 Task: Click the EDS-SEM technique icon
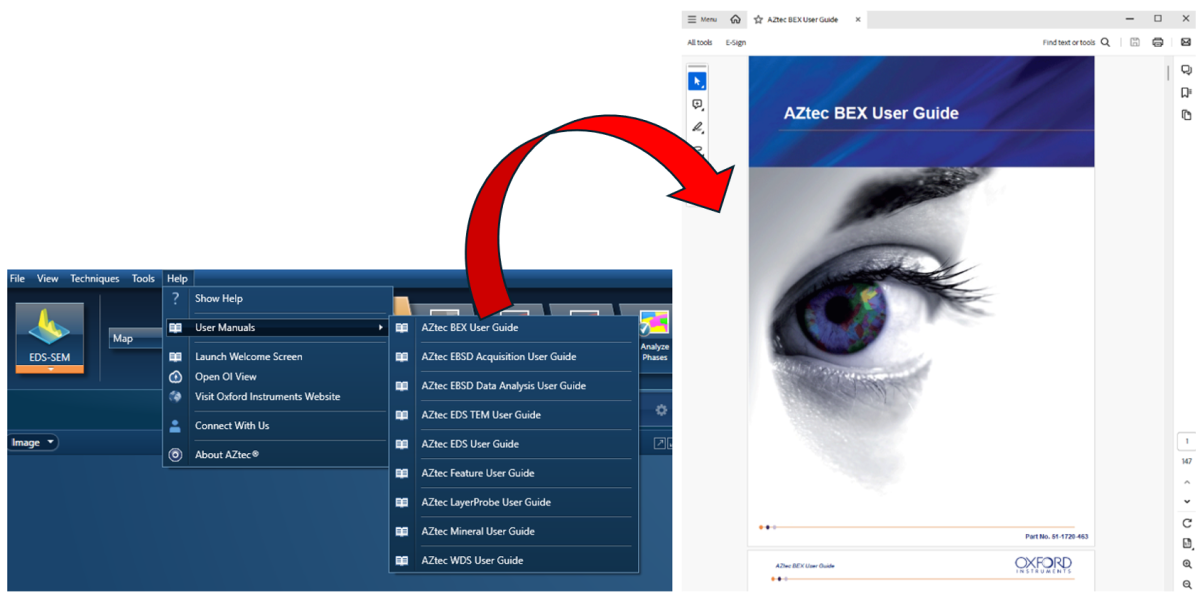50,340
